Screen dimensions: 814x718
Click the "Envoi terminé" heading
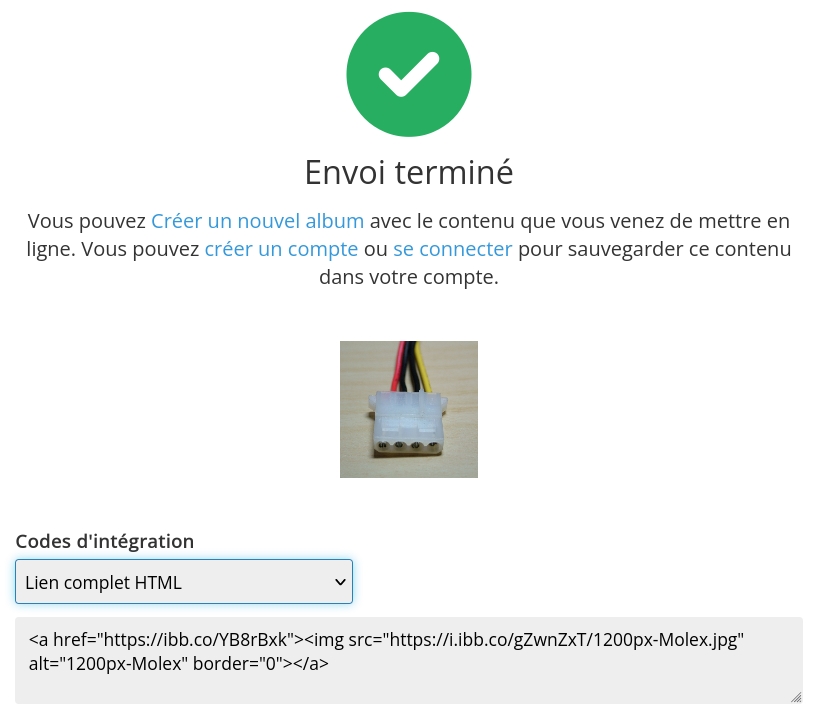[408, 172]
